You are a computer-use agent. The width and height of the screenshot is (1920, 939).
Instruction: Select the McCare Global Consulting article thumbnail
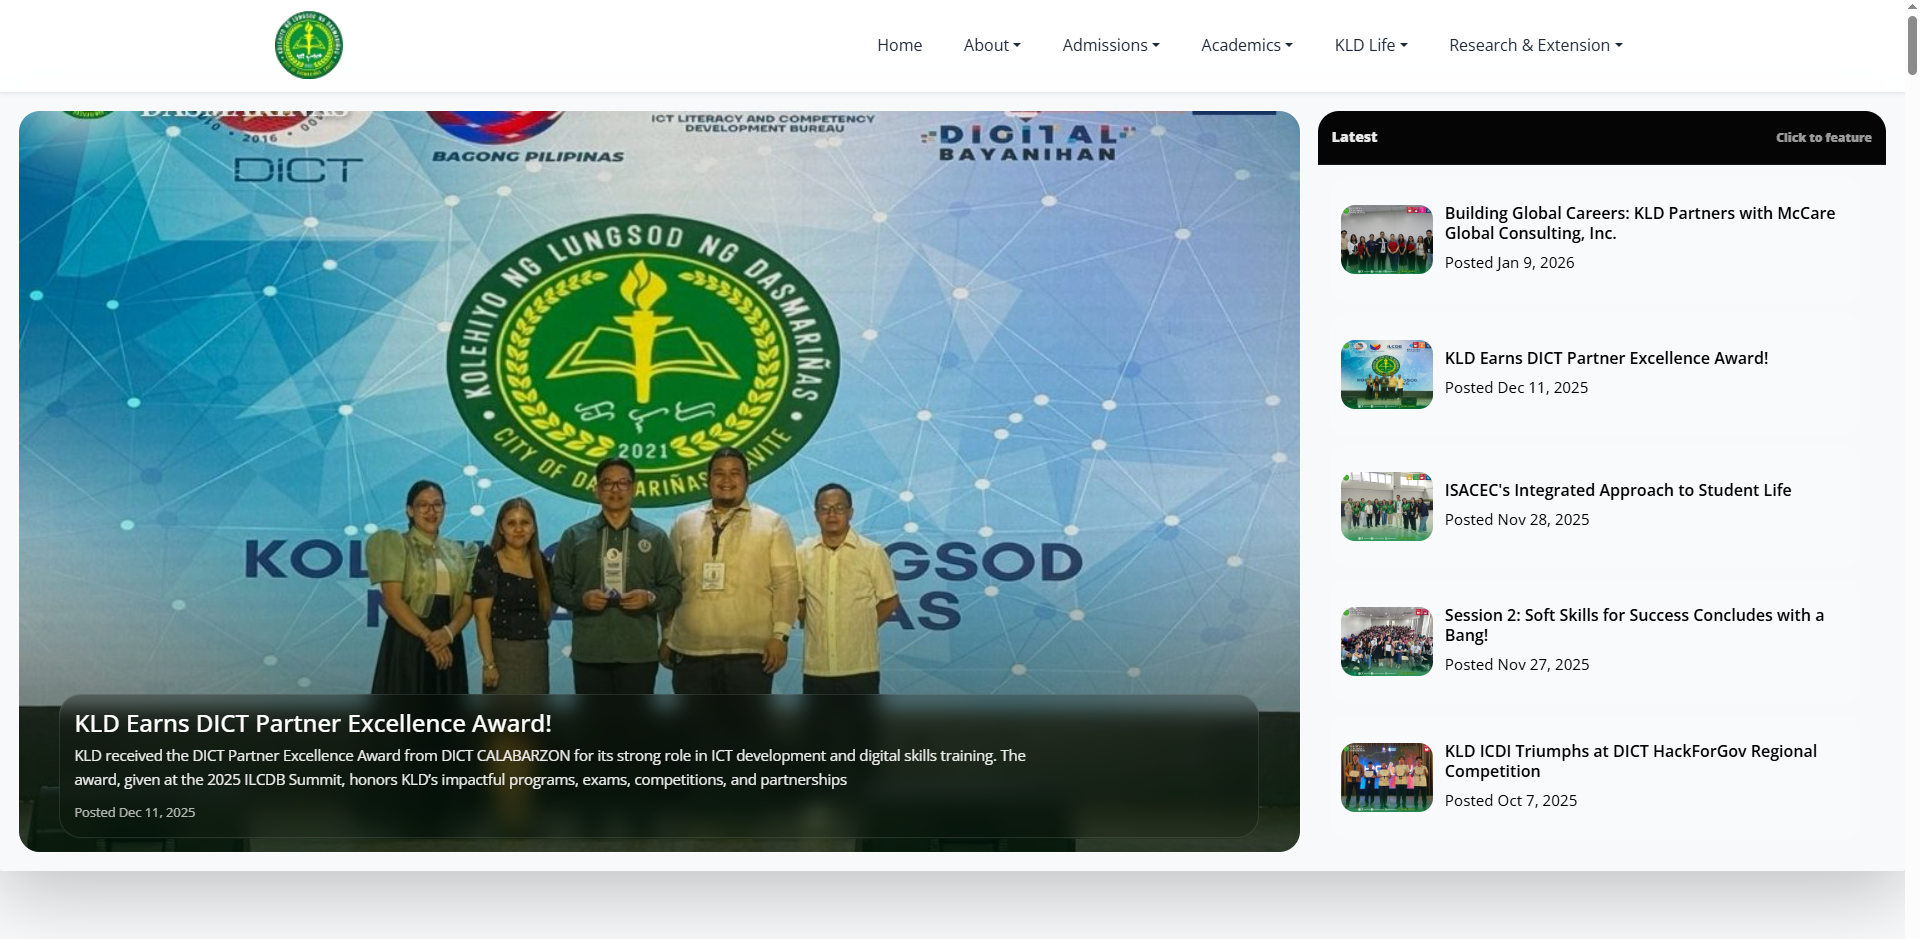[1386, 239]
